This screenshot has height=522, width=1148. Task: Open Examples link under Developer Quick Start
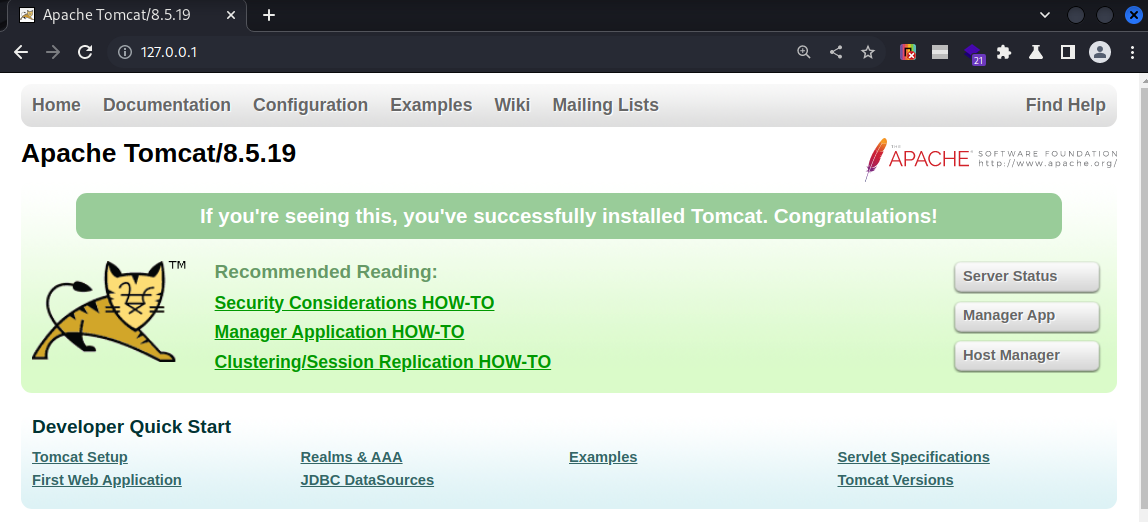[603, 458]
